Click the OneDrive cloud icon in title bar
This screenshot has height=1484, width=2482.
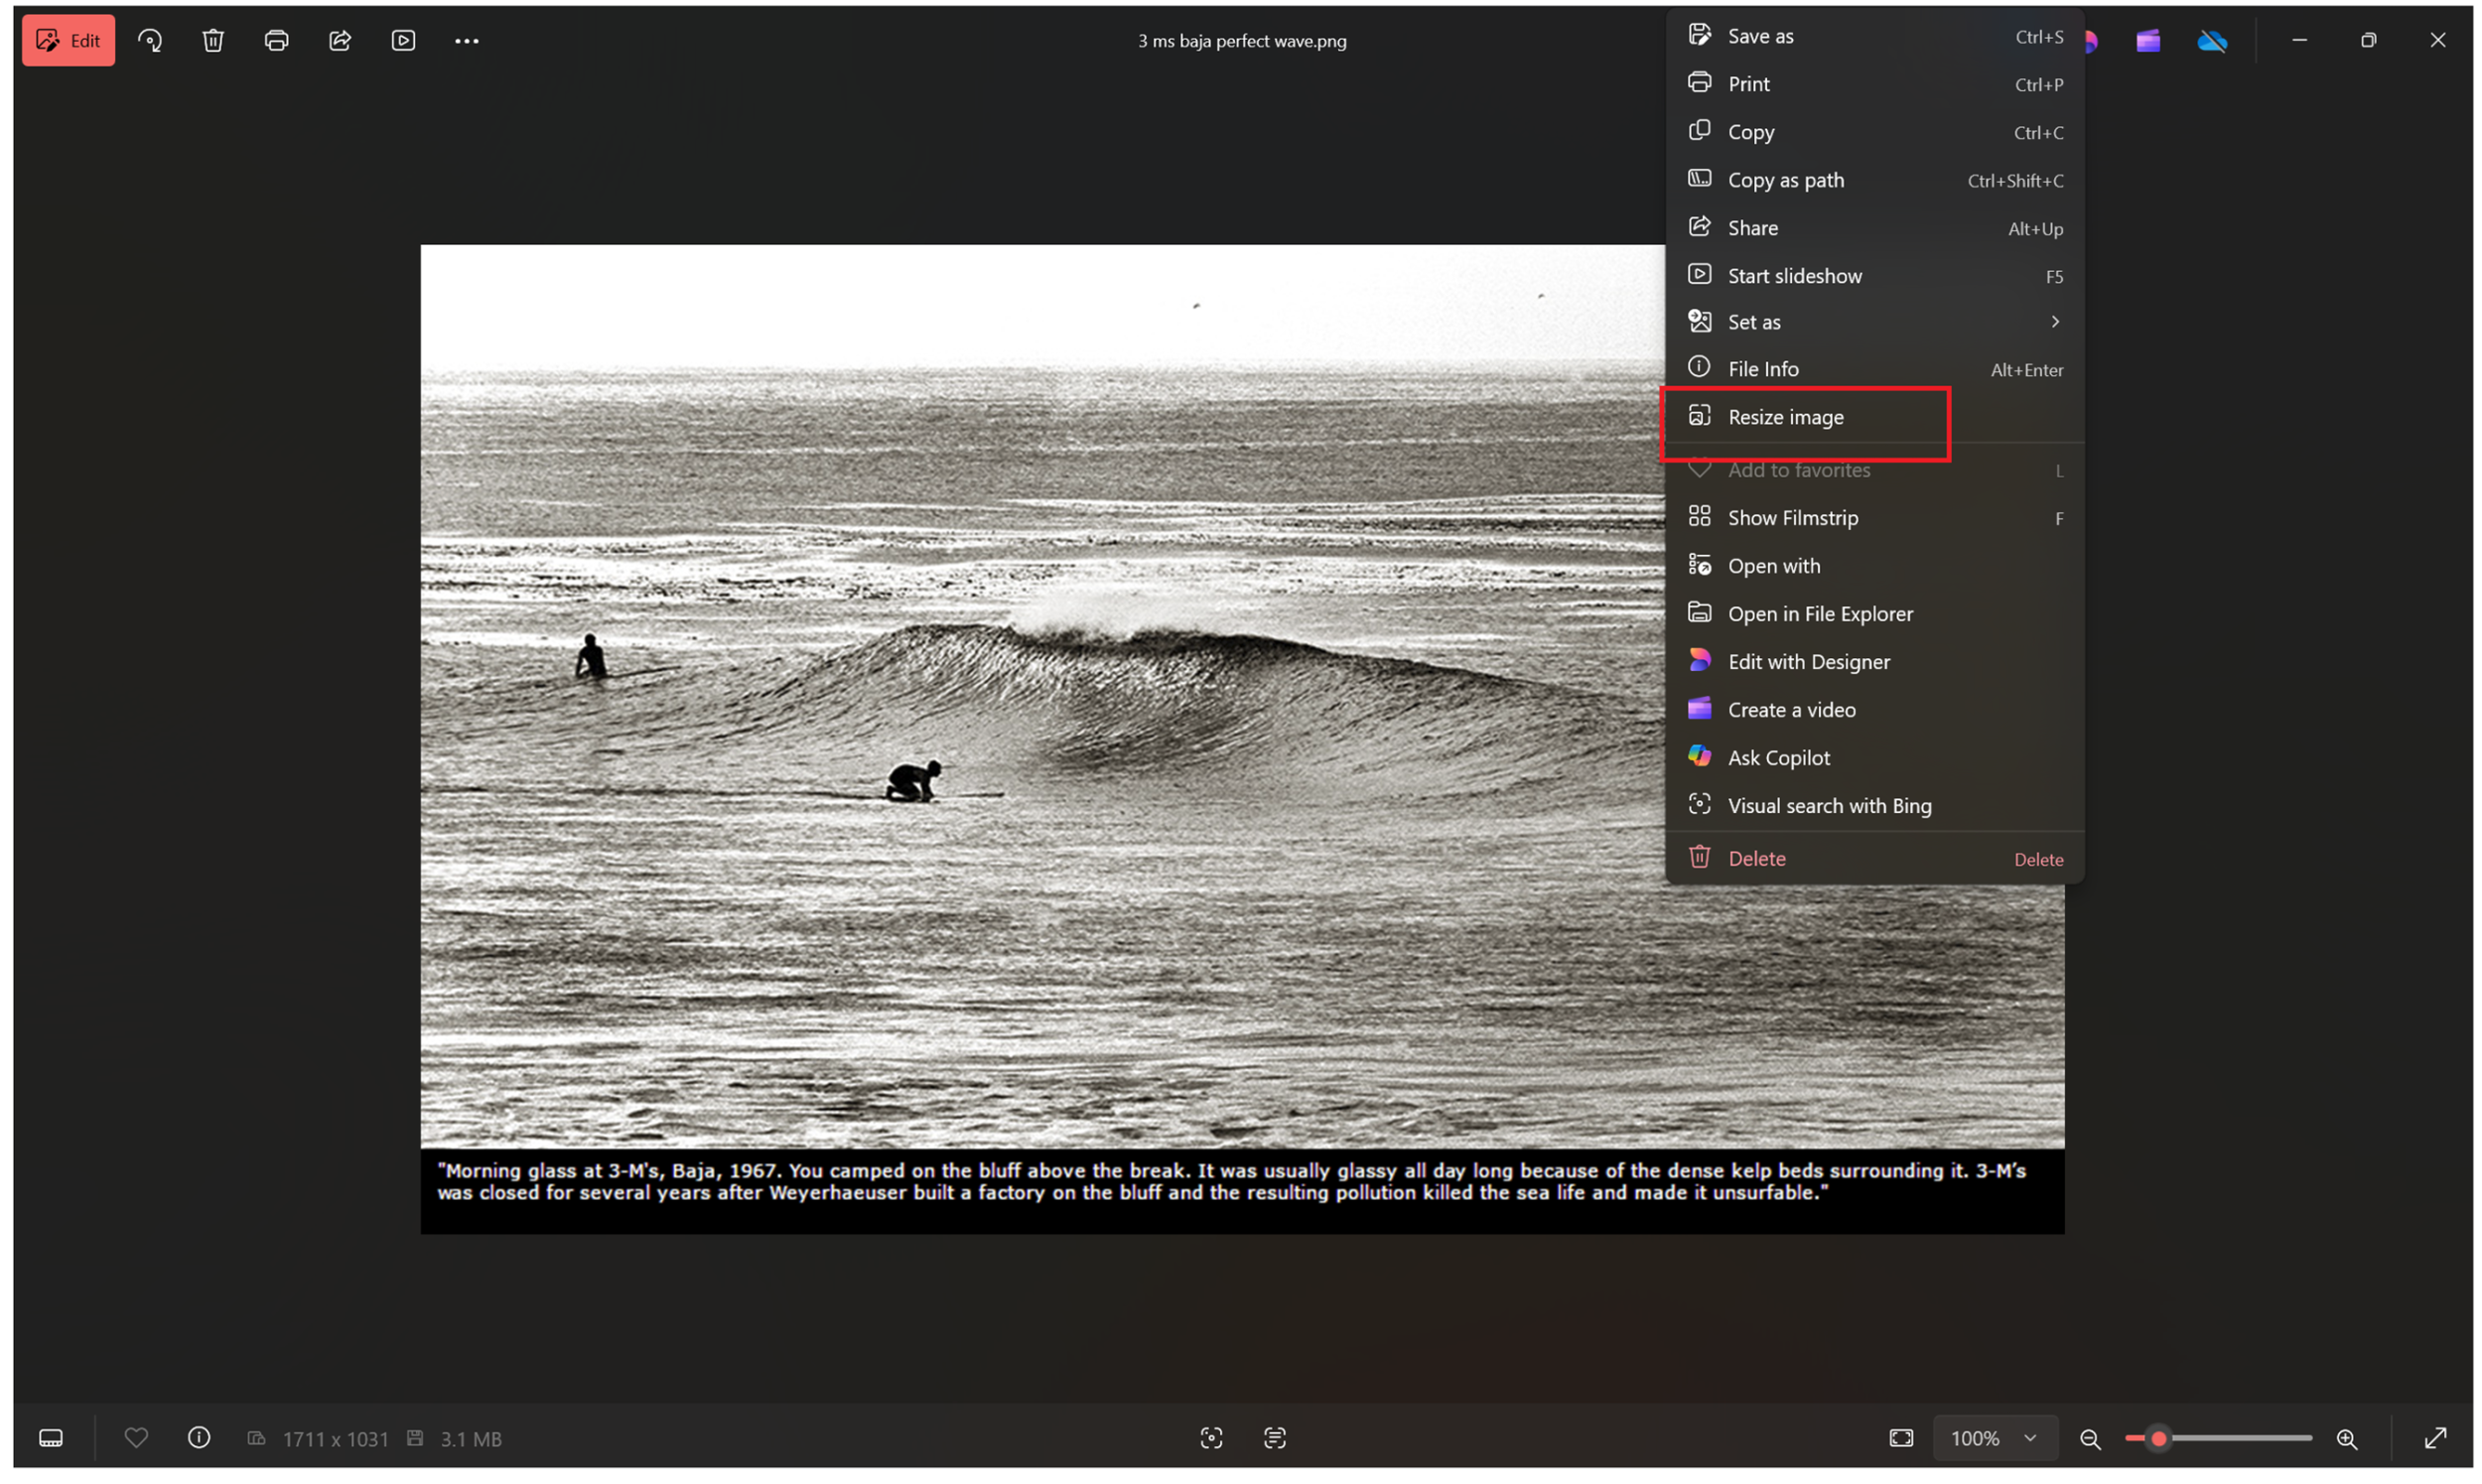pos(2212,41)
